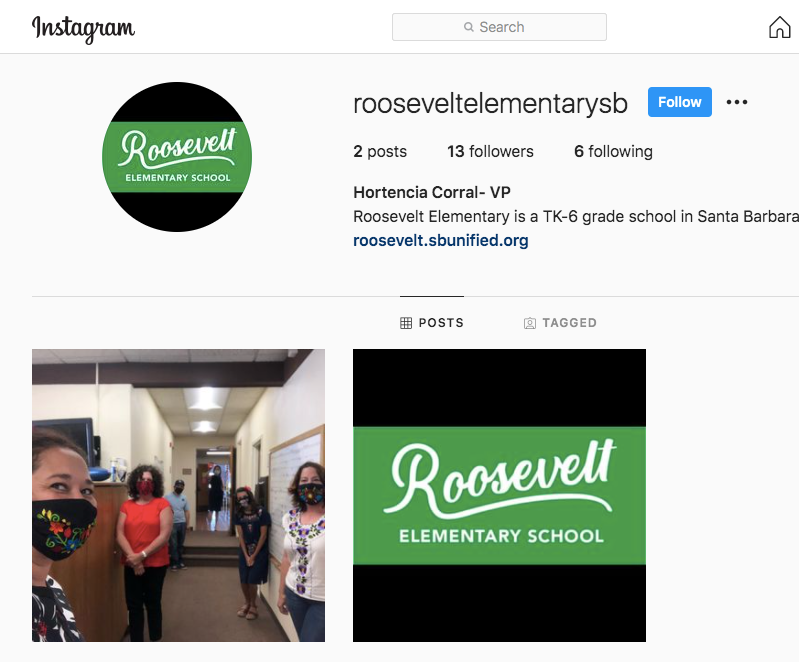Open the Roosevelt logo post

pyautogui.click(x=499, y=495)
